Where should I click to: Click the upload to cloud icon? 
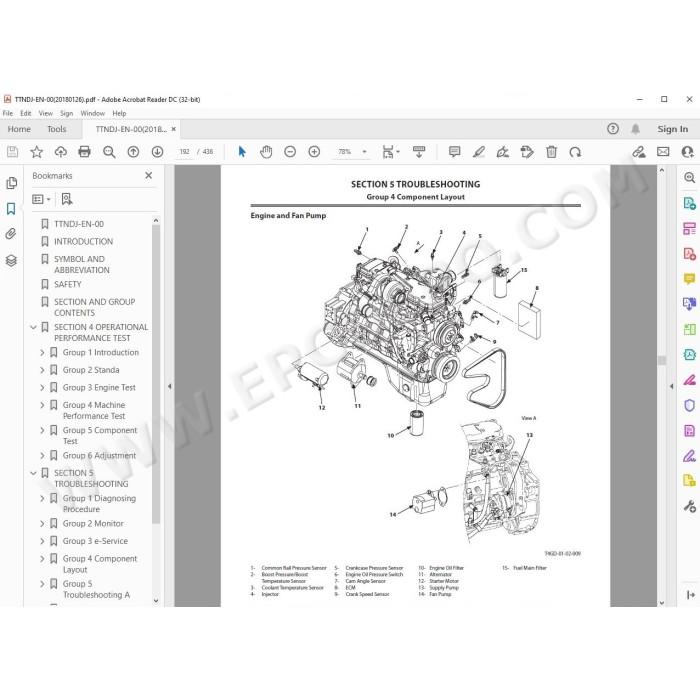click(x=61, y=152)
